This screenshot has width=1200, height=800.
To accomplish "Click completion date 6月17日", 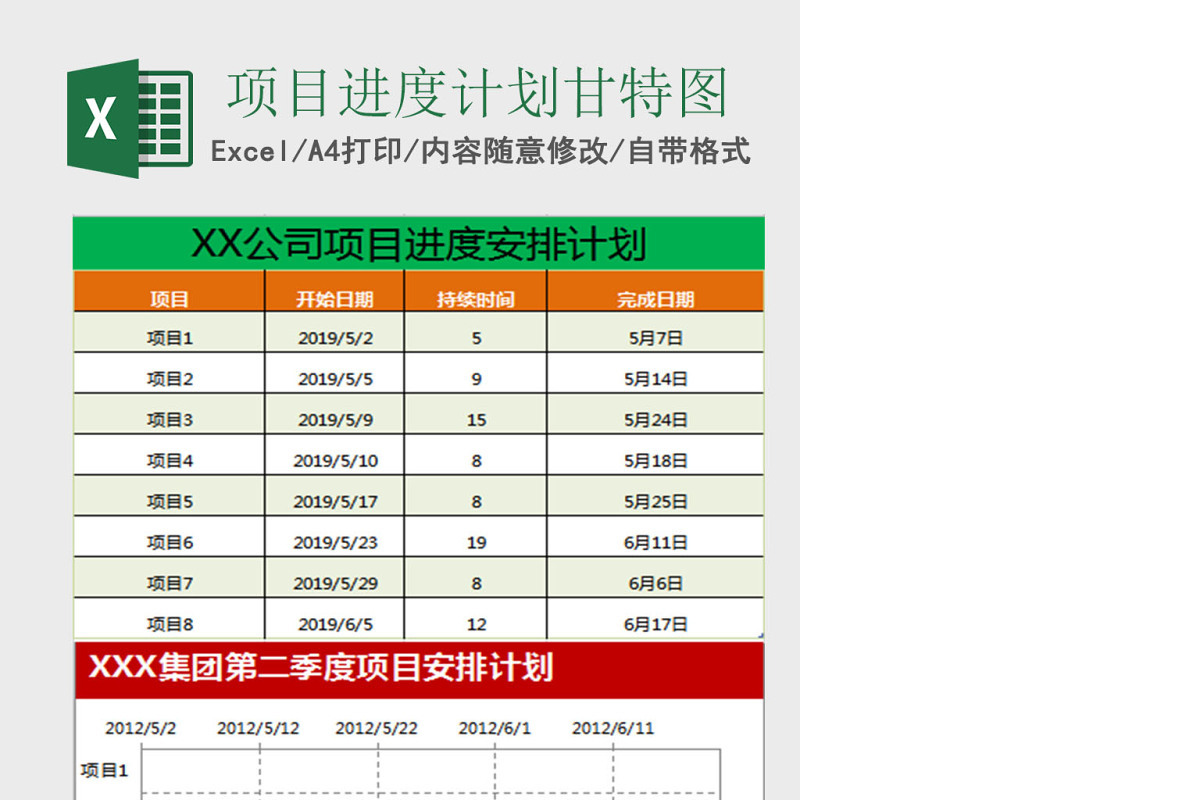I will tap(656, 624).
